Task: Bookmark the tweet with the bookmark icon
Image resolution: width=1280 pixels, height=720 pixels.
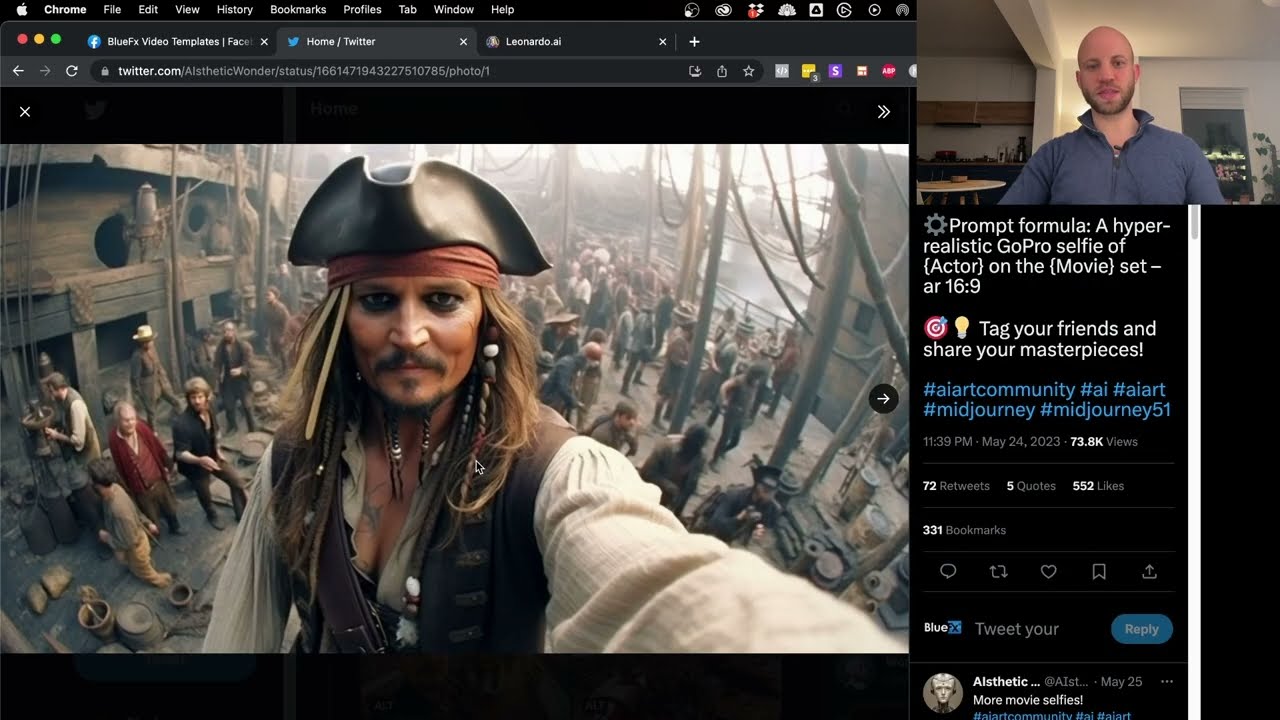Action: [1099, 571]
